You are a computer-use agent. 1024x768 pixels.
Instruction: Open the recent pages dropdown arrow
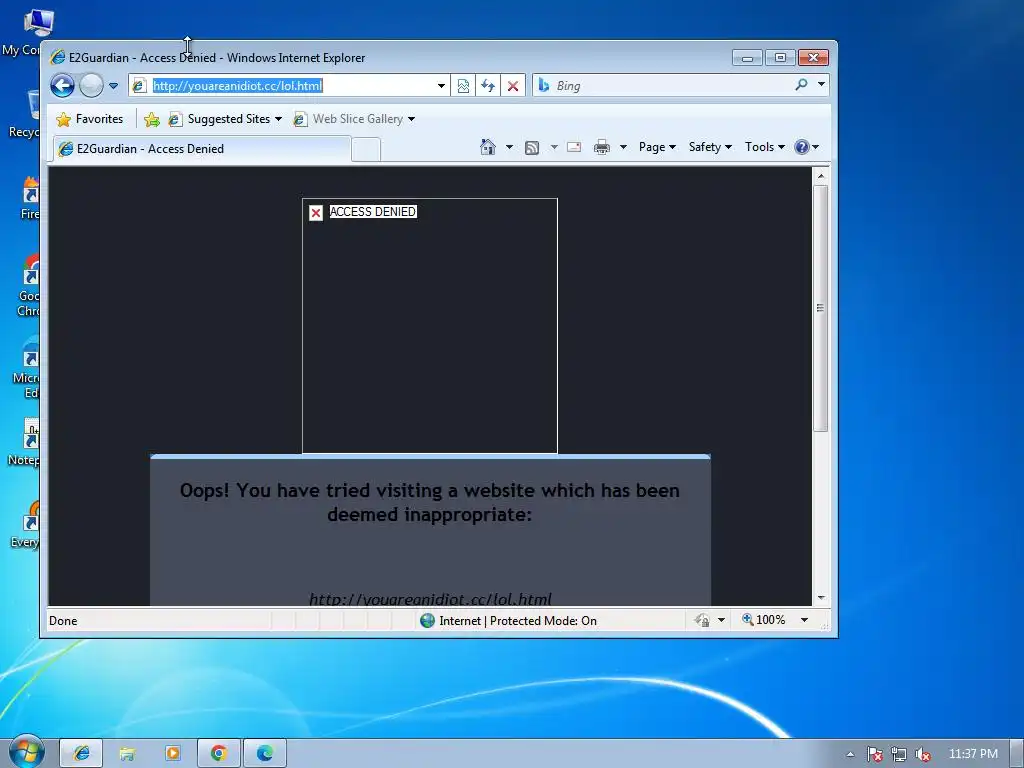[113, 86]
